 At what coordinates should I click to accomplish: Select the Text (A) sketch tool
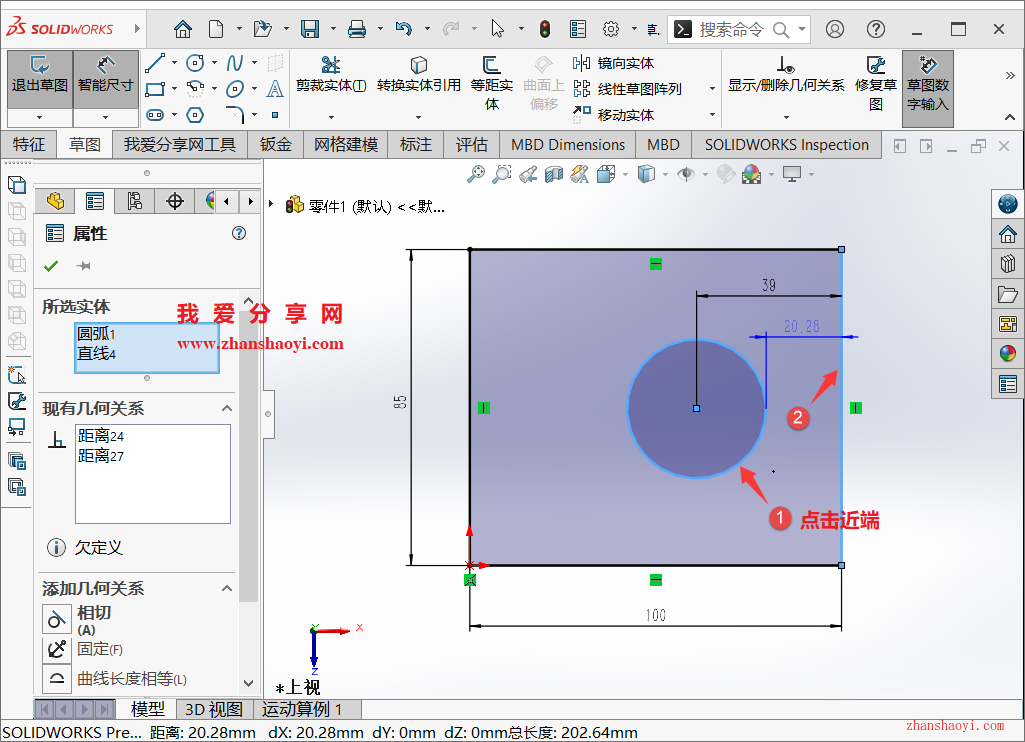point(275,88)
